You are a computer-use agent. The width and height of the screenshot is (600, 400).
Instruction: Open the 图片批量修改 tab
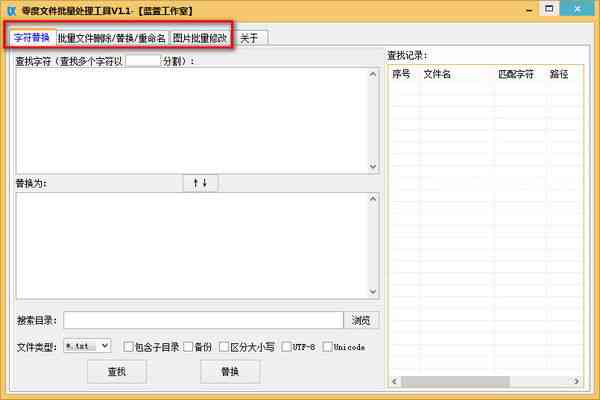(200, 38)
